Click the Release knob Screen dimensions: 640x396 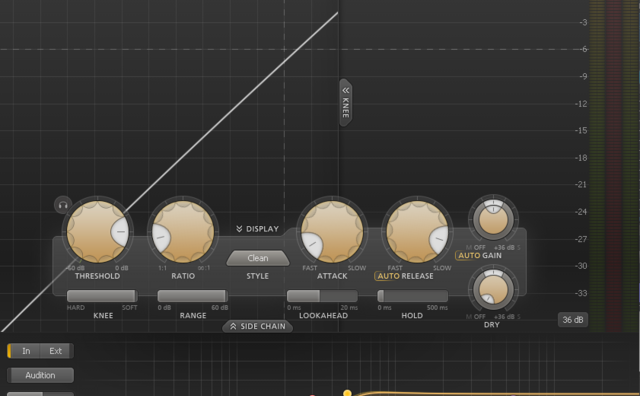pos(417,231)
